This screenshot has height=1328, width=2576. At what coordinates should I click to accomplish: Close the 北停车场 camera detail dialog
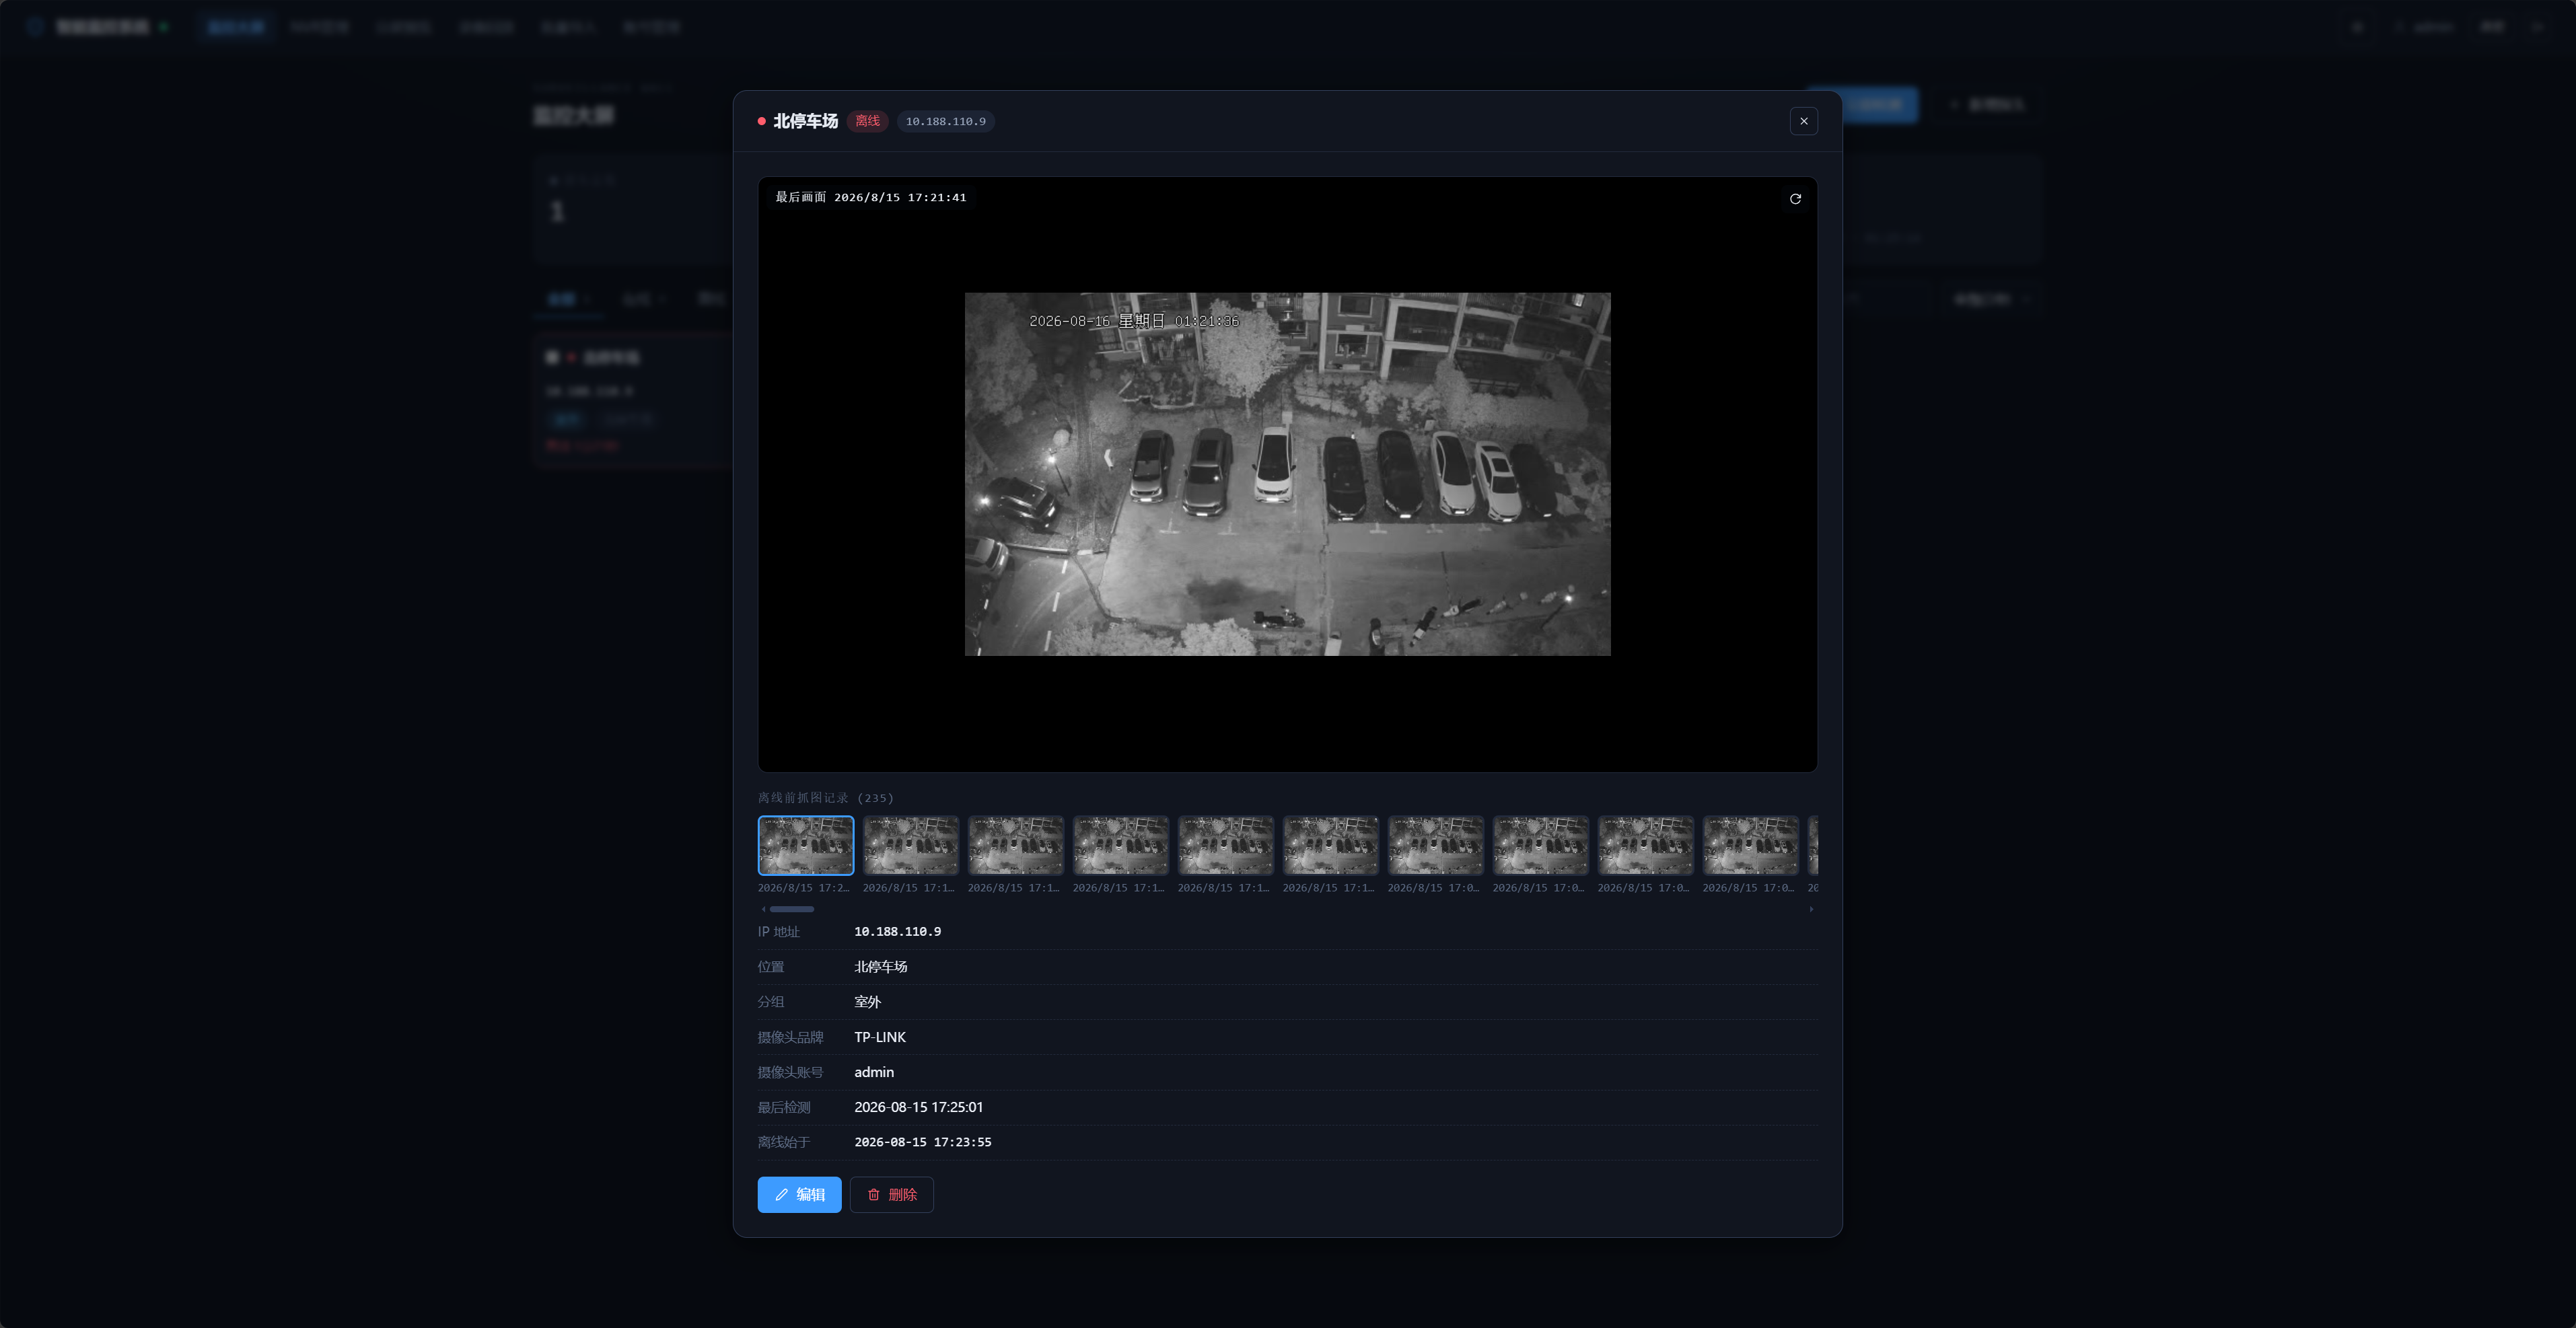1804,121
